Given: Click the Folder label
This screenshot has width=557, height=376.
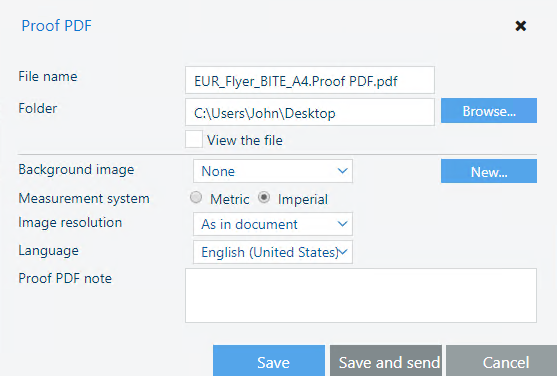Looking at the screenshot, I should coord(38,108).
